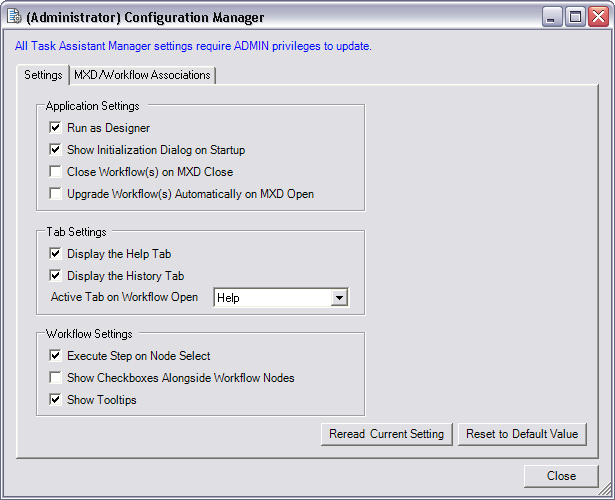Minimize the Configuration Manager window

coord(553,16)
